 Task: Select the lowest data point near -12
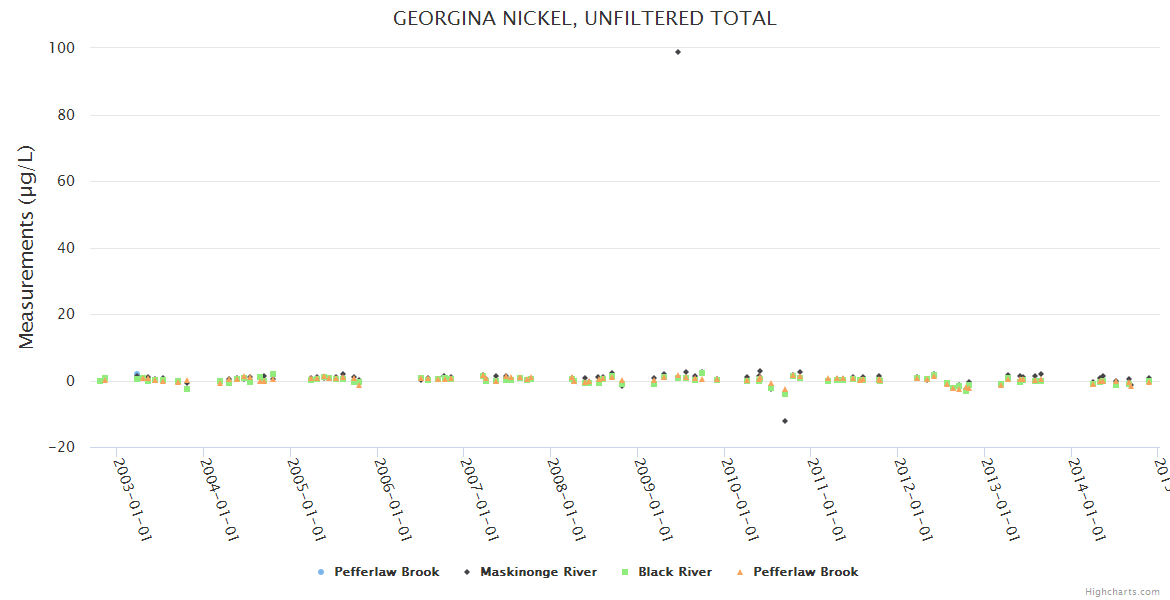click(785, 421)
